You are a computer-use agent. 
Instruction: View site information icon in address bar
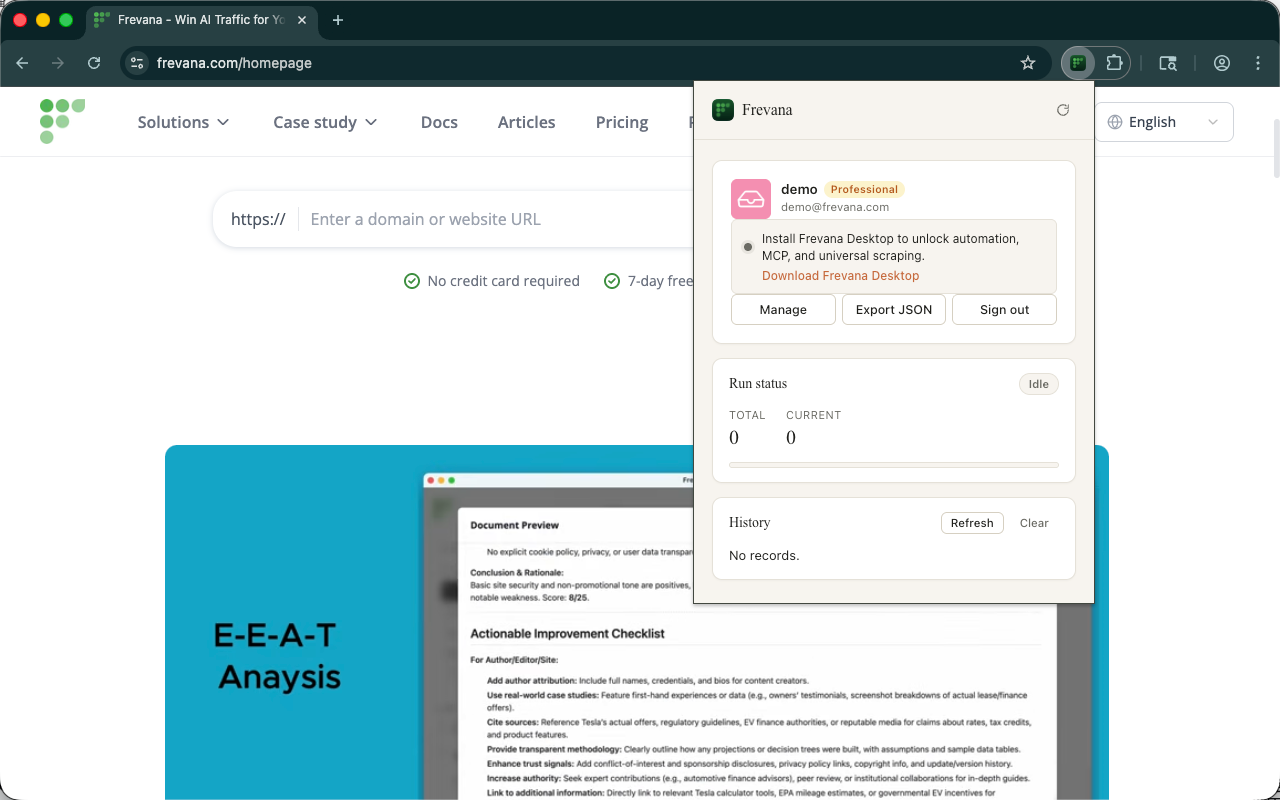point(137,63)
